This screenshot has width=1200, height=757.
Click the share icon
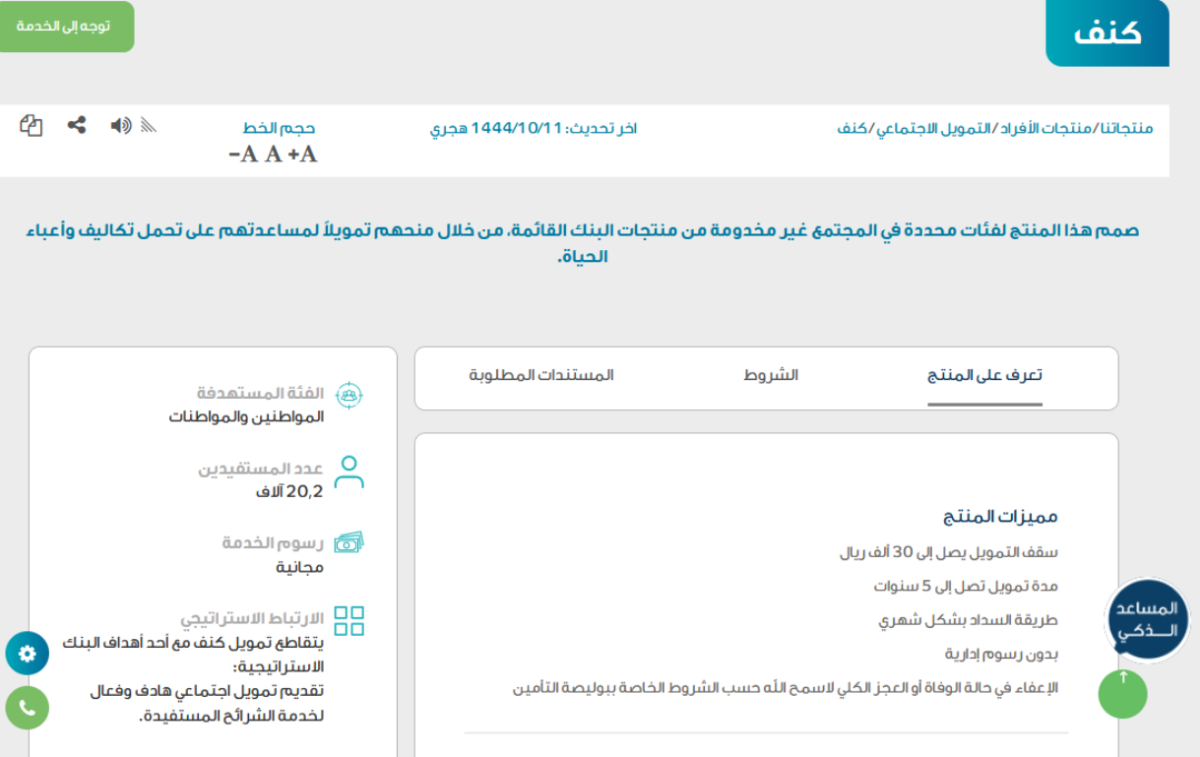76,125
